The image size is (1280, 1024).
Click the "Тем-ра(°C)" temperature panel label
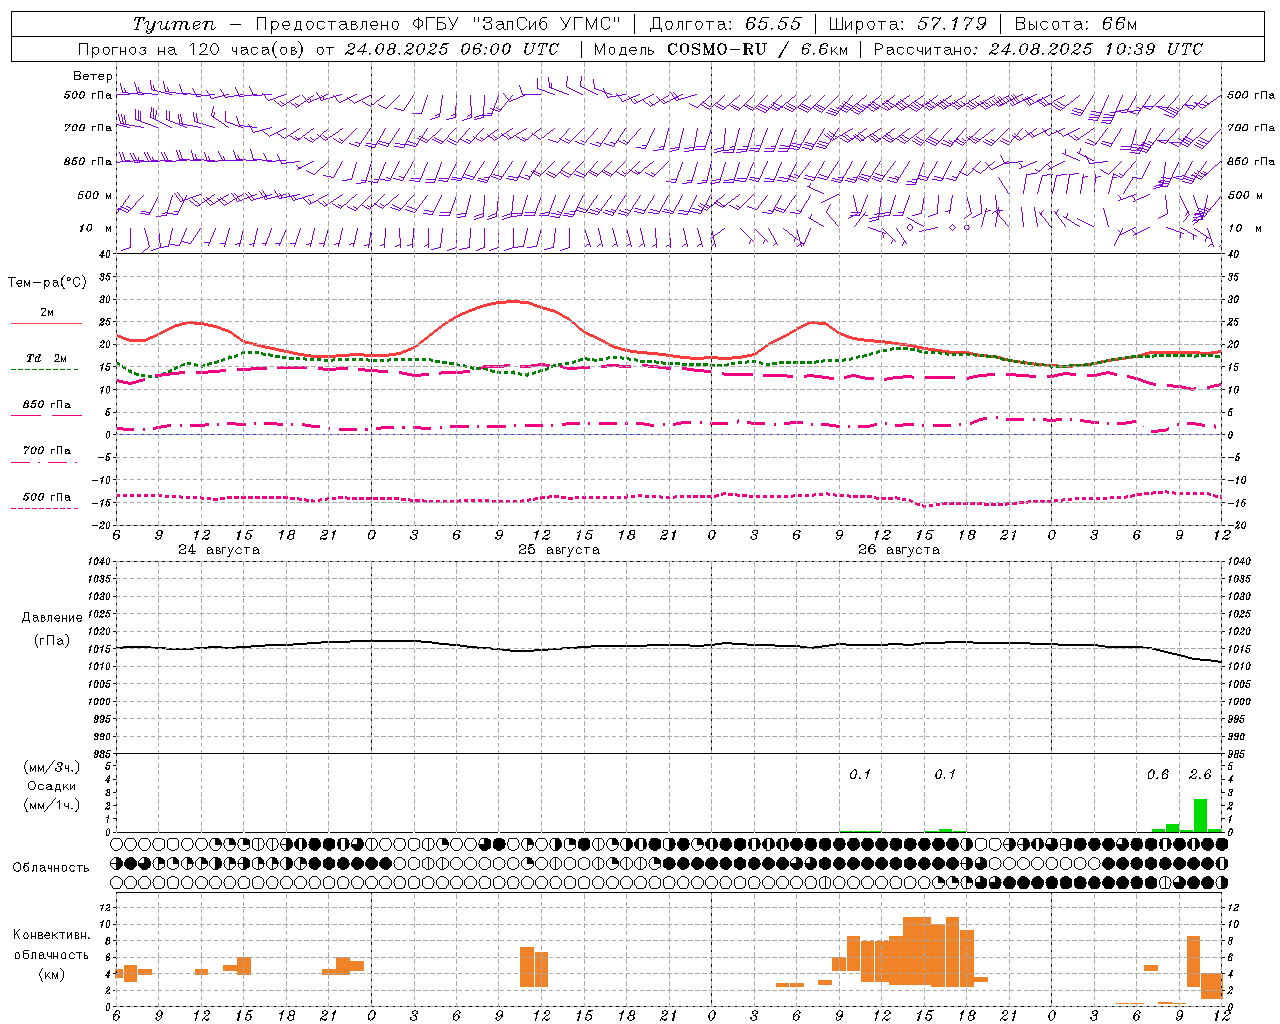47,283
